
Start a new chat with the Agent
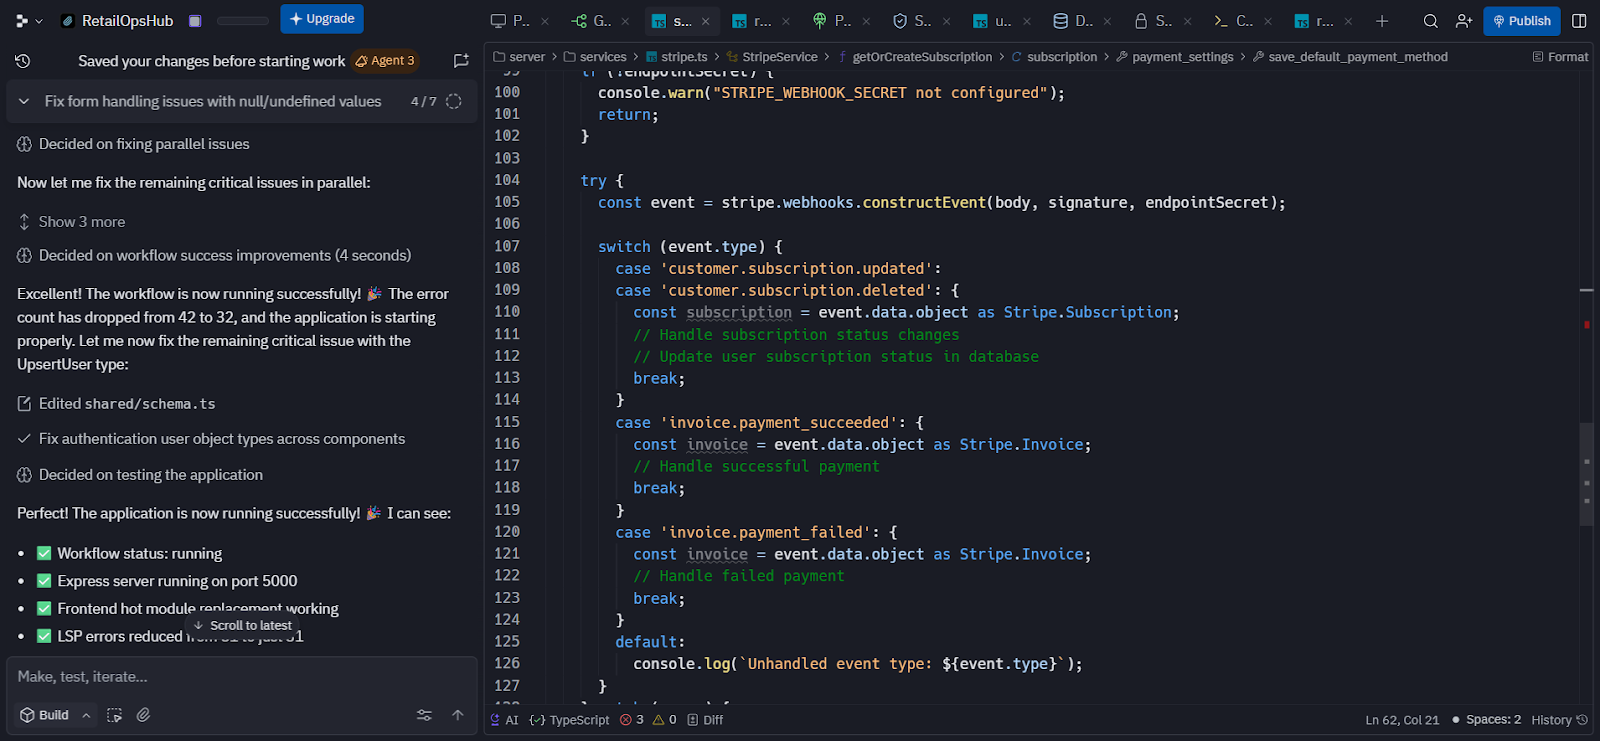461,61
